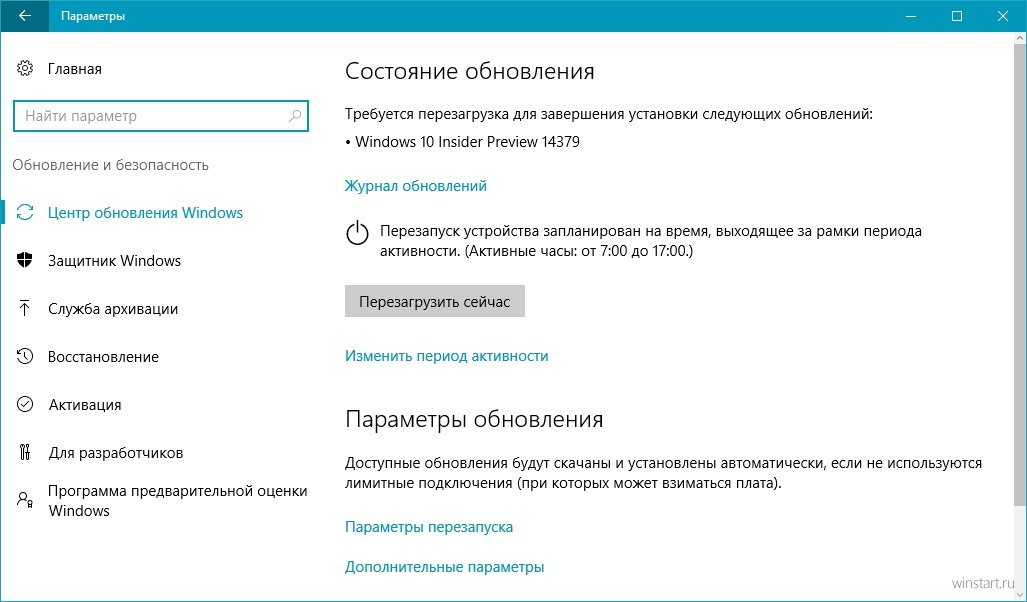Click the Активация checkmark circle icon
The width and height of the screenshot is (1027, 602).
click(x=25, y=404)
